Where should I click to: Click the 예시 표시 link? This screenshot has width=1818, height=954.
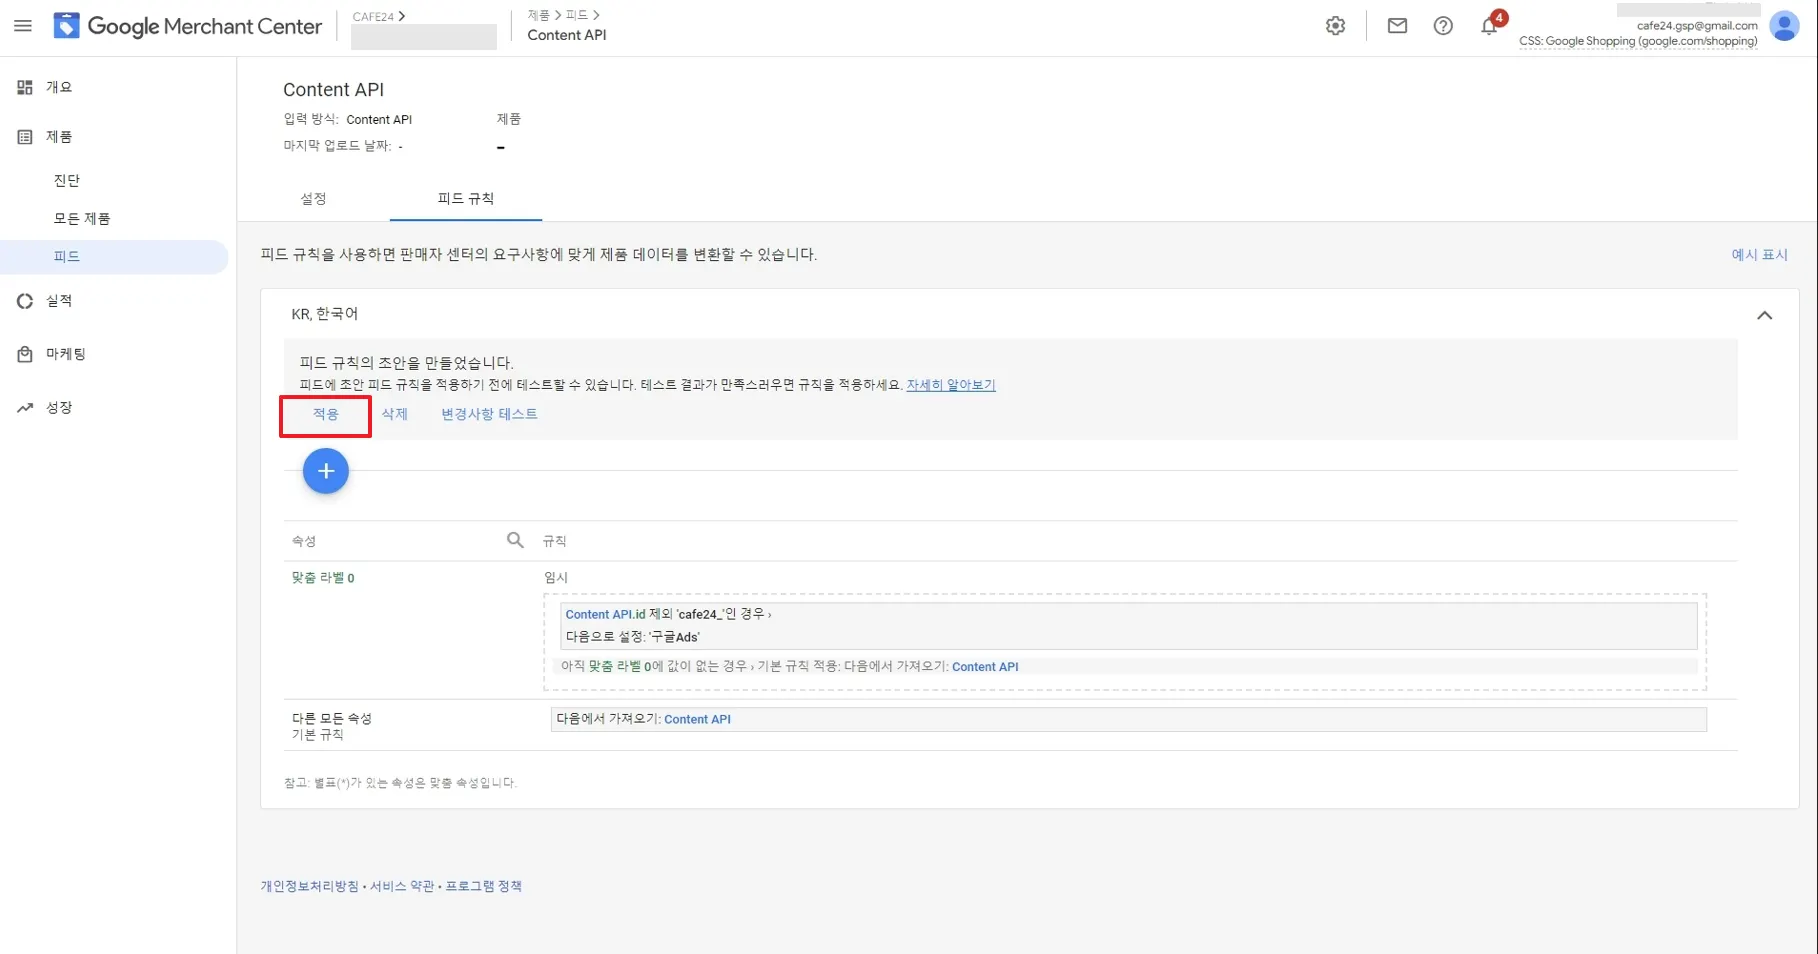[x=1759, y=255]
